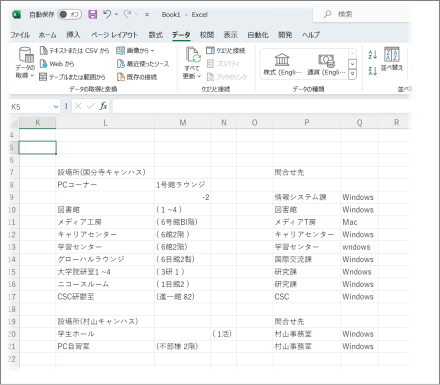Click テキストまたは CSV から
This screenshot has height=385, width=440.
(74, 51)
